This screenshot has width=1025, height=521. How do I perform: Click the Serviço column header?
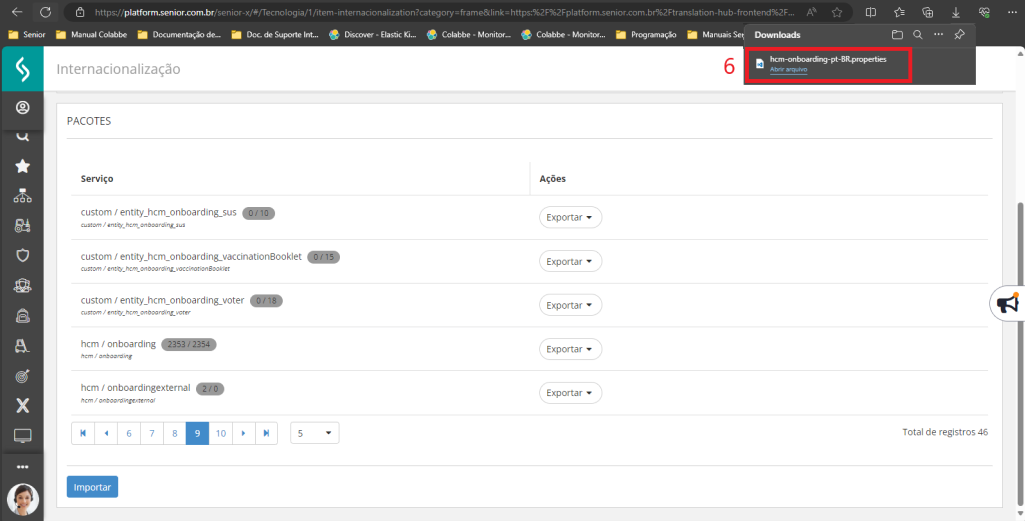coord(97,178)
